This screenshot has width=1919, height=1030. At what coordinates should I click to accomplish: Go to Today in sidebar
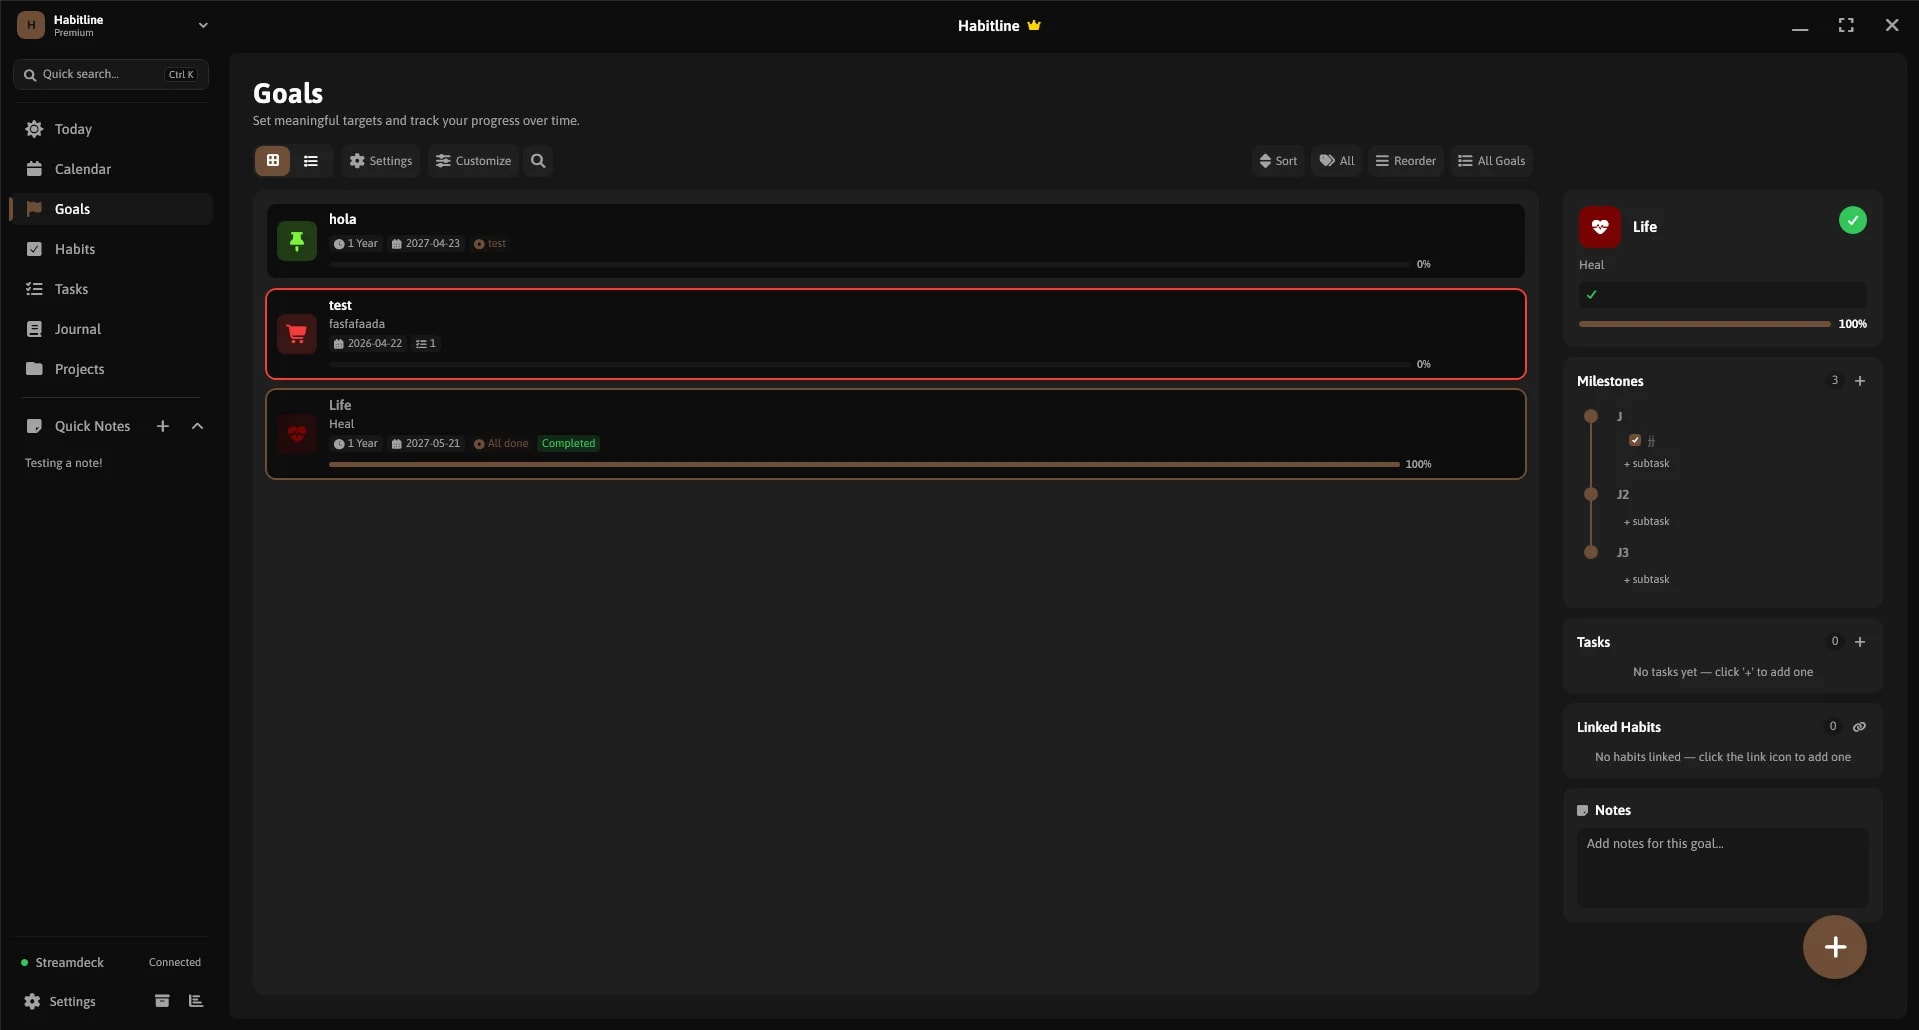click(111, 129)
